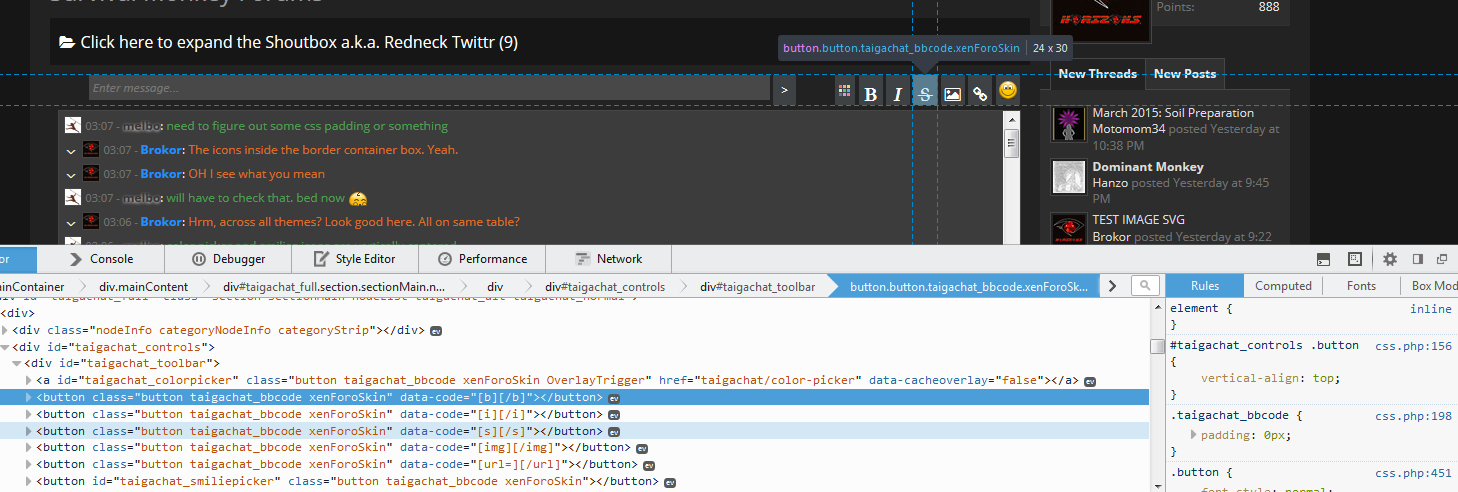This screenshot has width=1458, height=492.
Task: Expand the padding property in .taigachat_bbcode rule
Action: point(1193,435)
